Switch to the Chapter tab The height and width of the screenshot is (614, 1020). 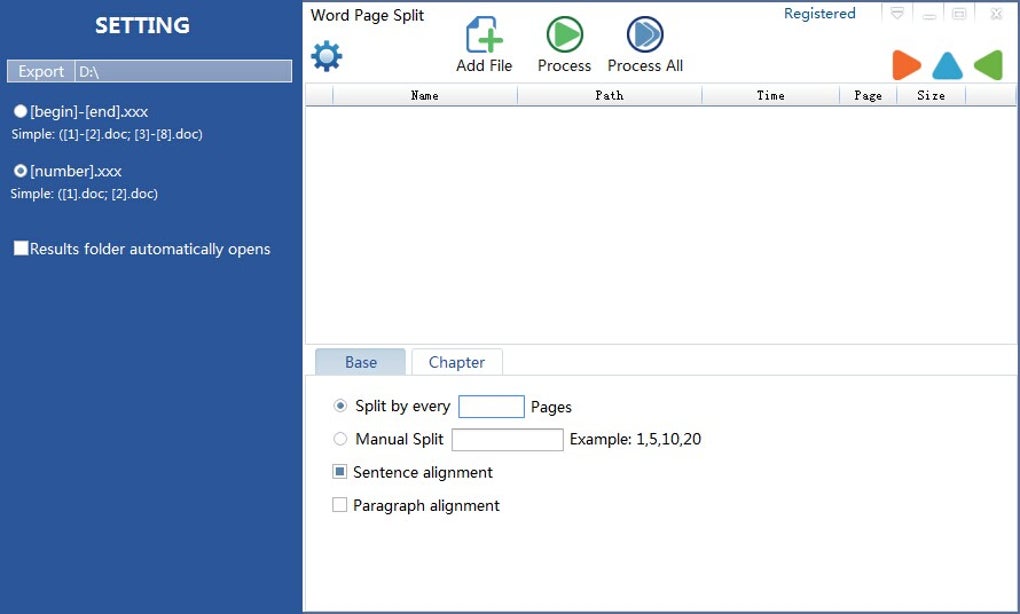point(457,362)
